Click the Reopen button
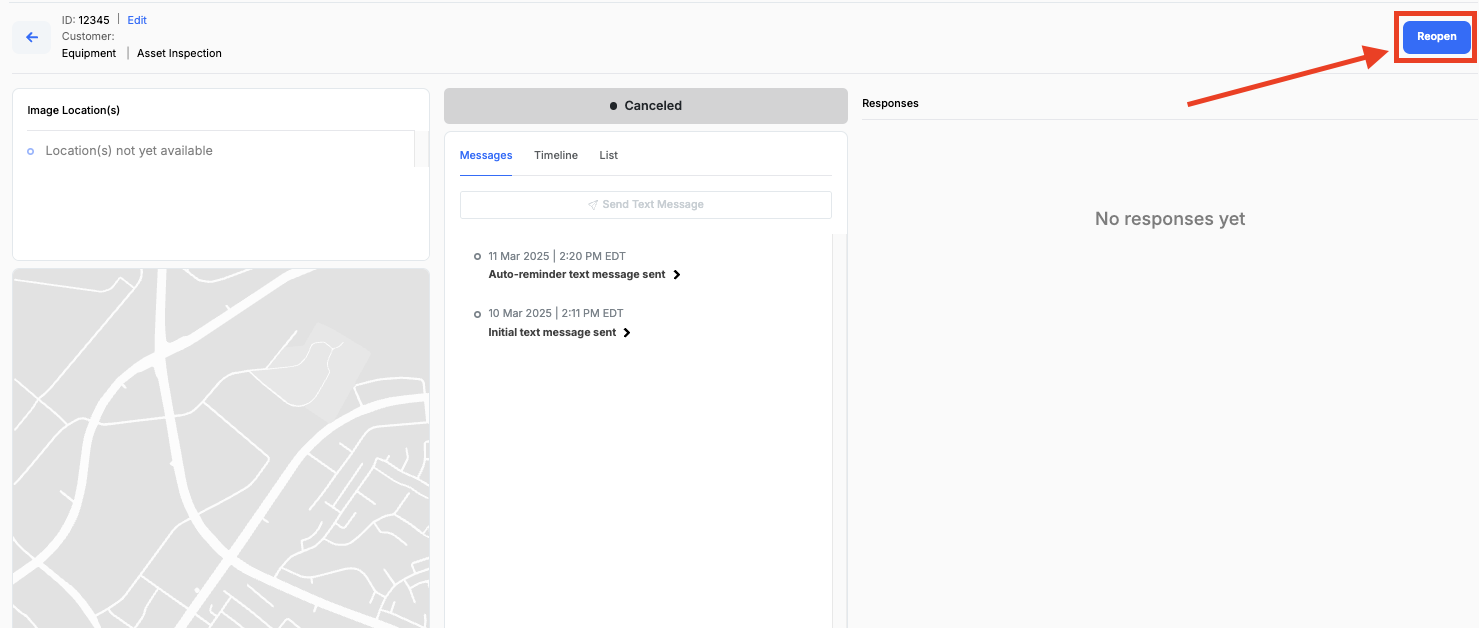Screen dimensions: 1479x628 click(1436, 36)
